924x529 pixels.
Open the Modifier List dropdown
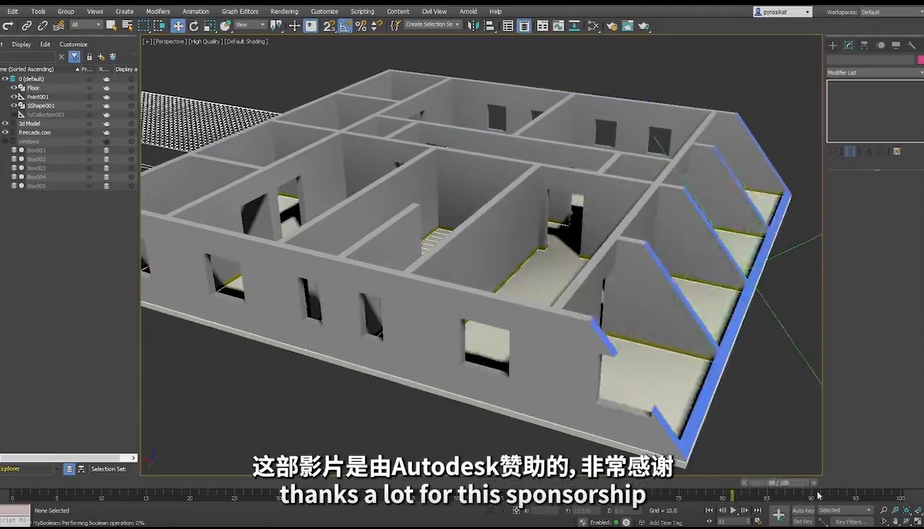875,72
